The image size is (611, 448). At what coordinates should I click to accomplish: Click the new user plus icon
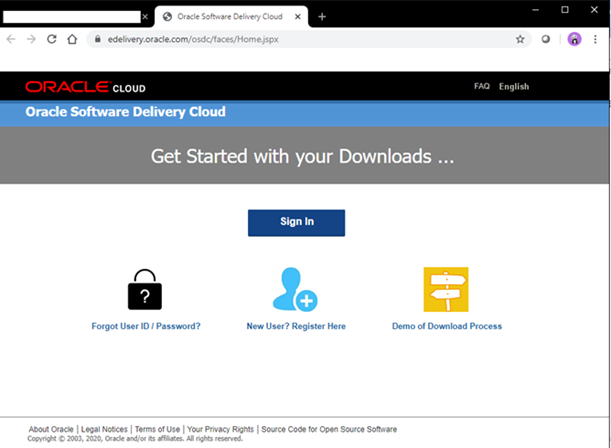tap(295, 289)
